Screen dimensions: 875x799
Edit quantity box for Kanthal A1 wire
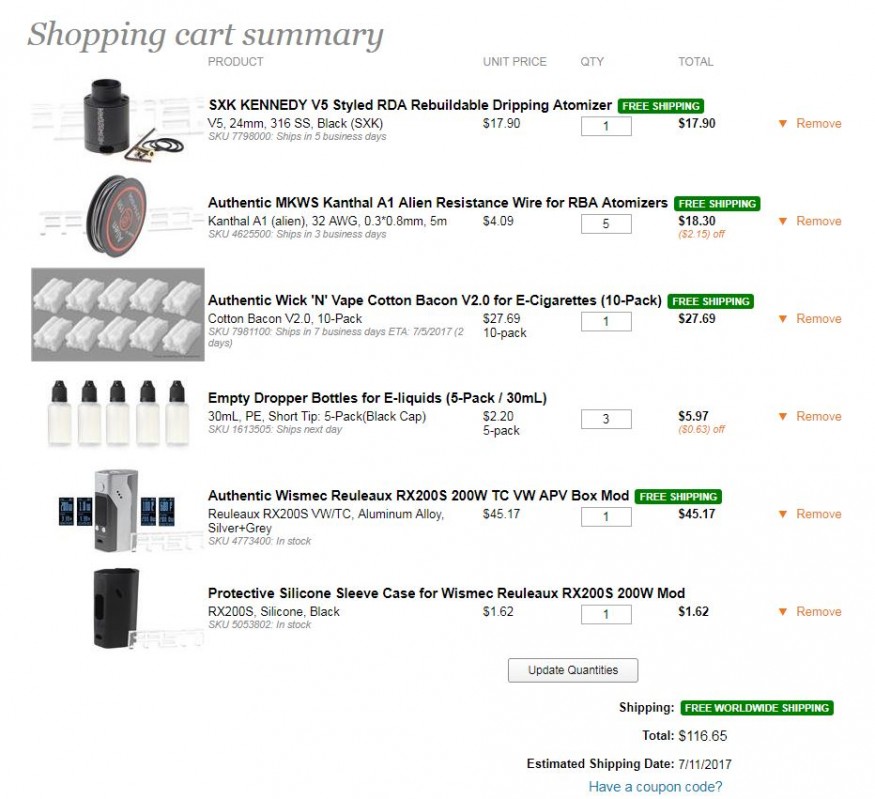(606, 224)
